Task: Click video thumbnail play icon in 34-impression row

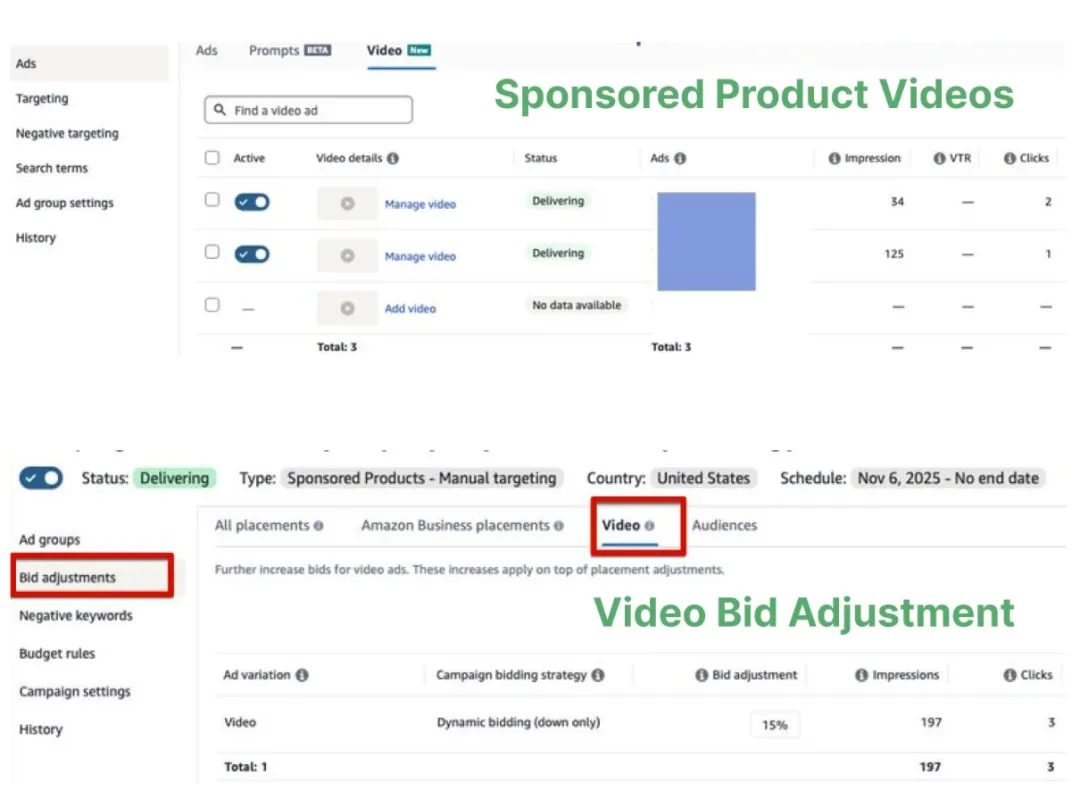Action: click(347, 203)
